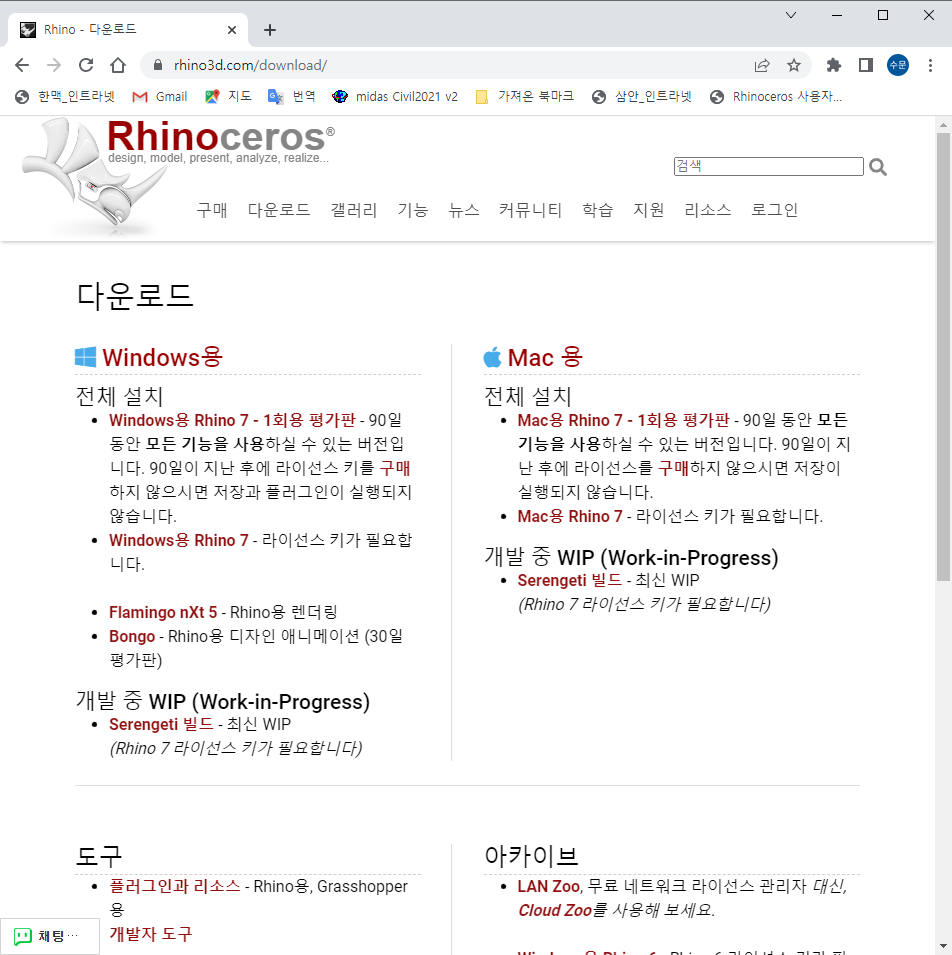Open the user profile avatar
This screenshot has height=955, width=952.
898,65
